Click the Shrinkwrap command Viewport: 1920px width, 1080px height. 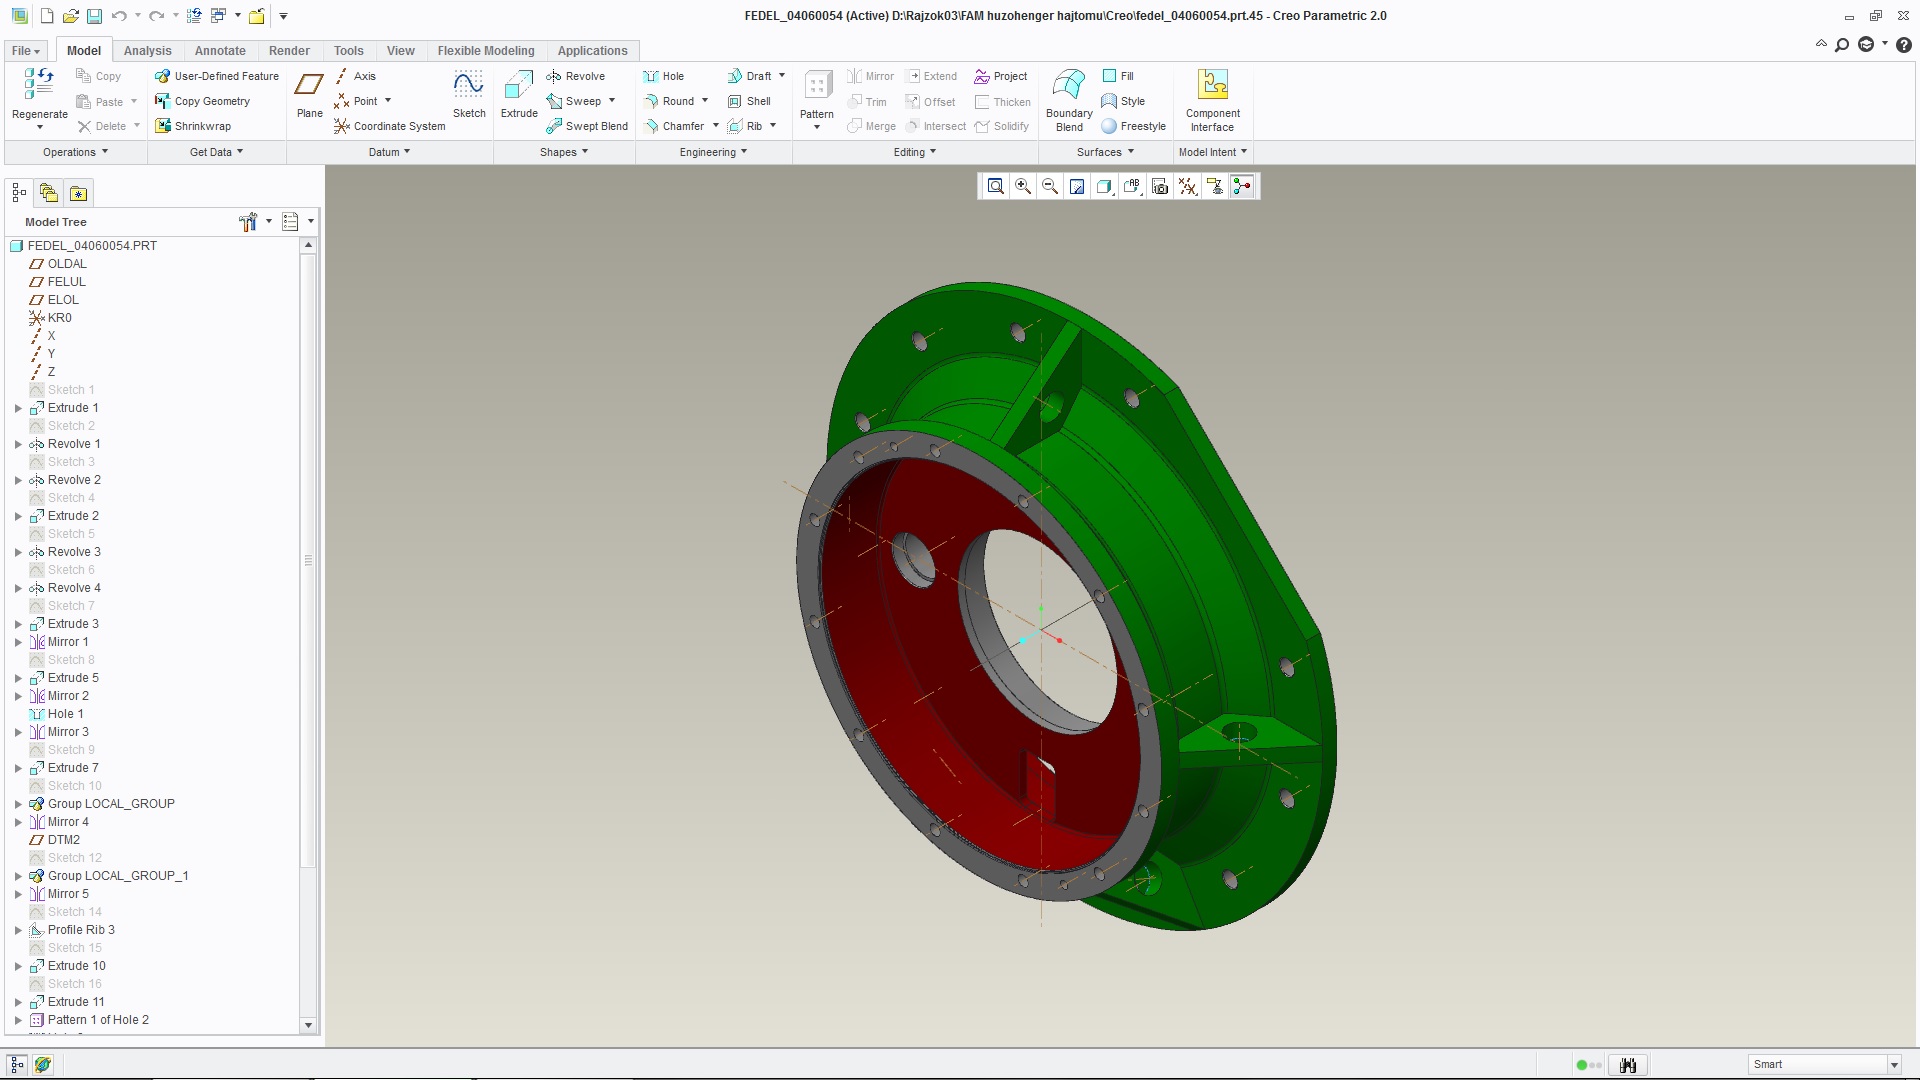pos(193,126)
